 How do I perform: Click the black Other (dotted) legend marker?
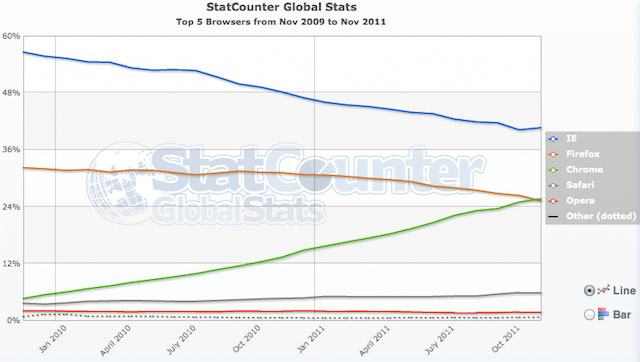[x=553, y=216]
